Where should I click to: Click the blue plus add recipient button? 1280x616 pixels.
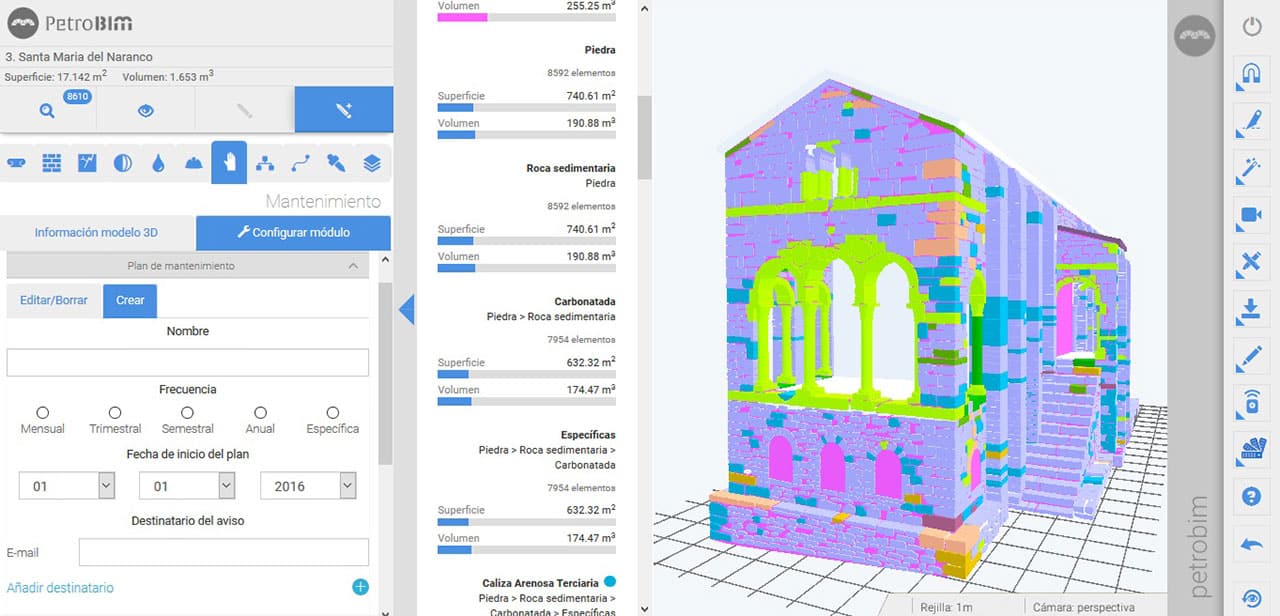360,587
